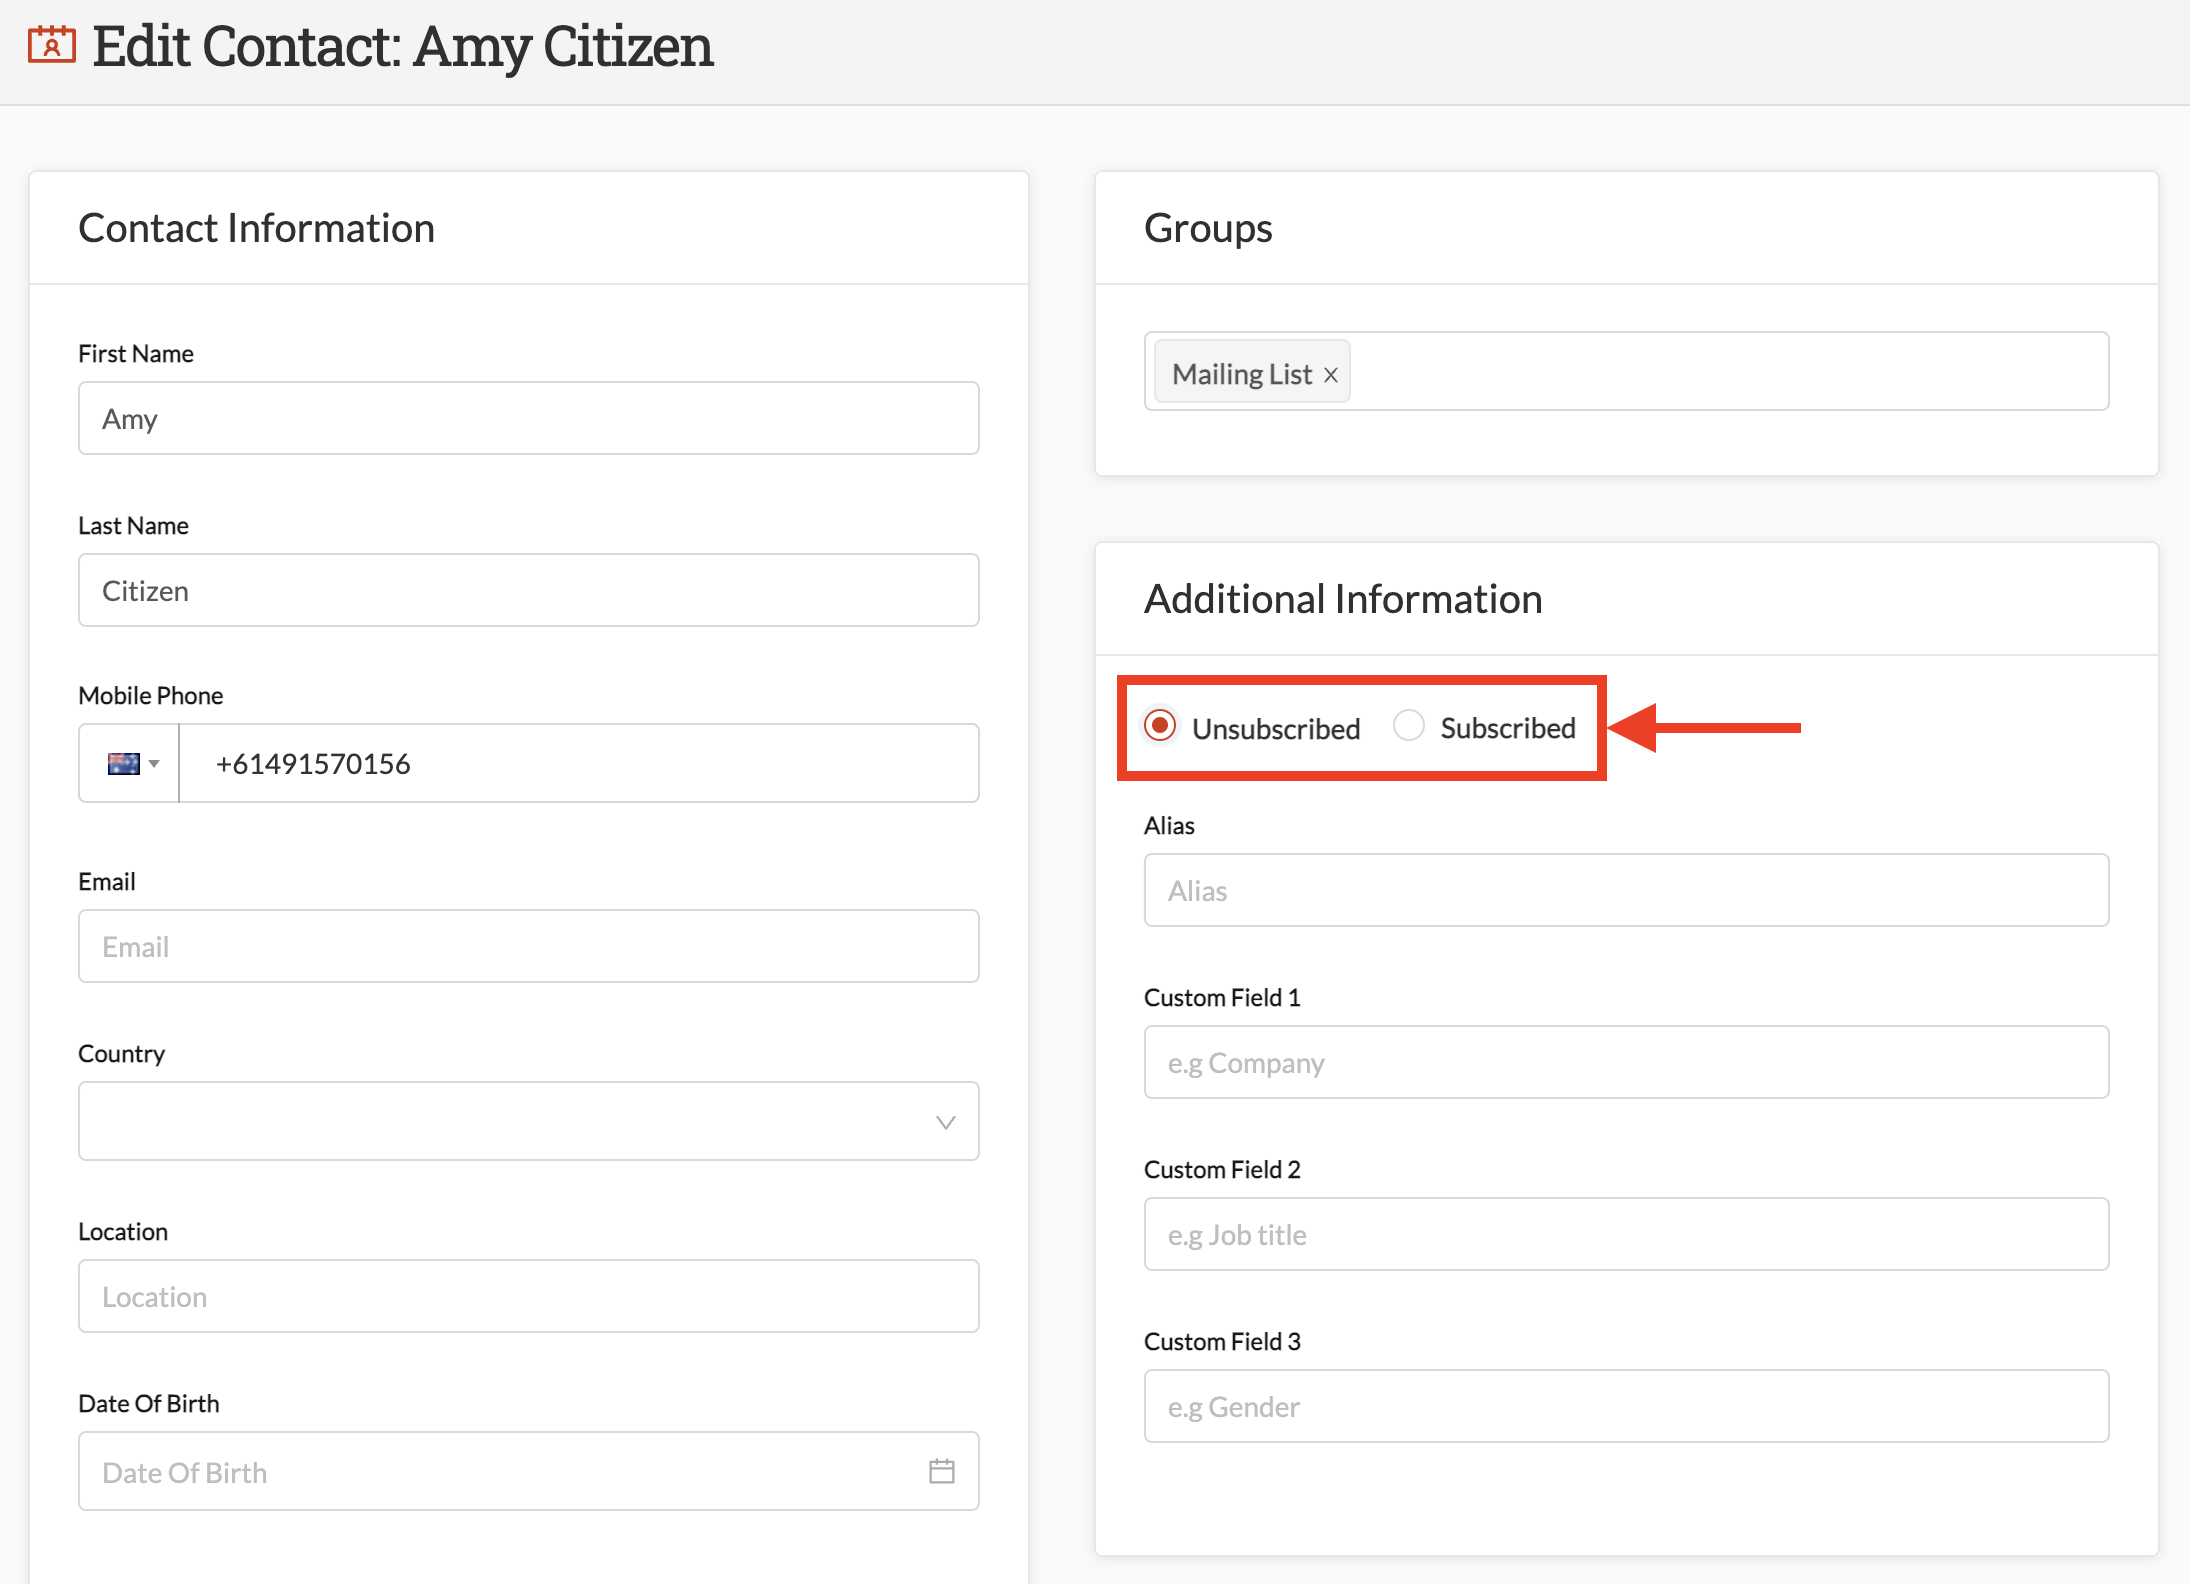Screen dimensions: 2190x1584
Task: Expand the Country dropdown
Action: pyautogui.click(x=529, y=1121)
